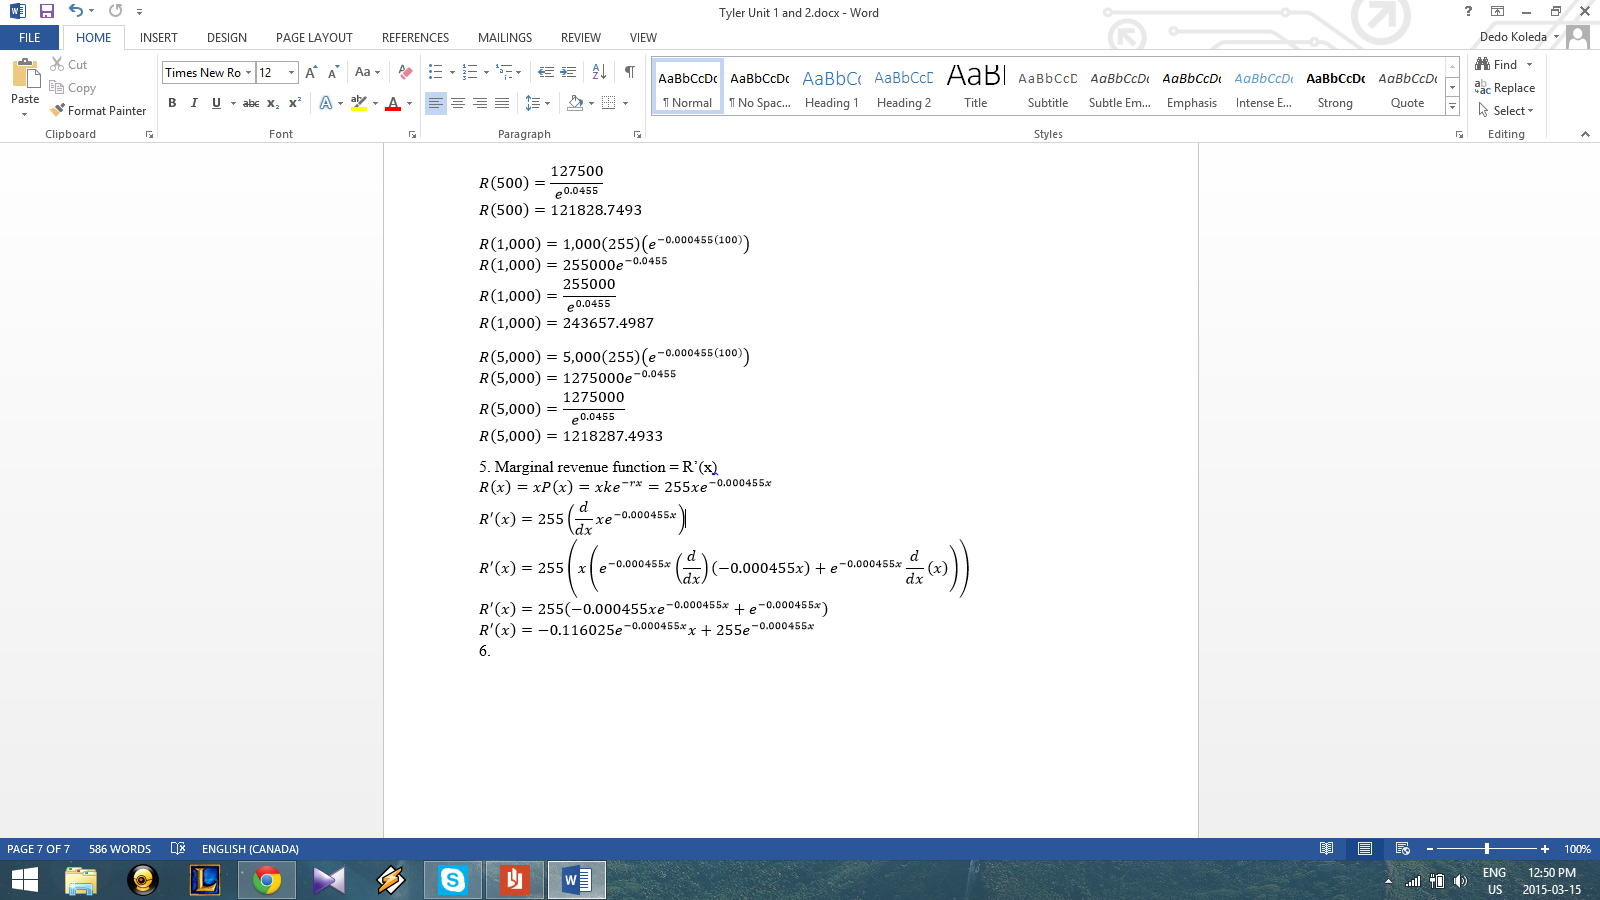1600x900 pixels.
Task: Switch to PAGE LAYOUT tab
Action: [x=314, y=37]
